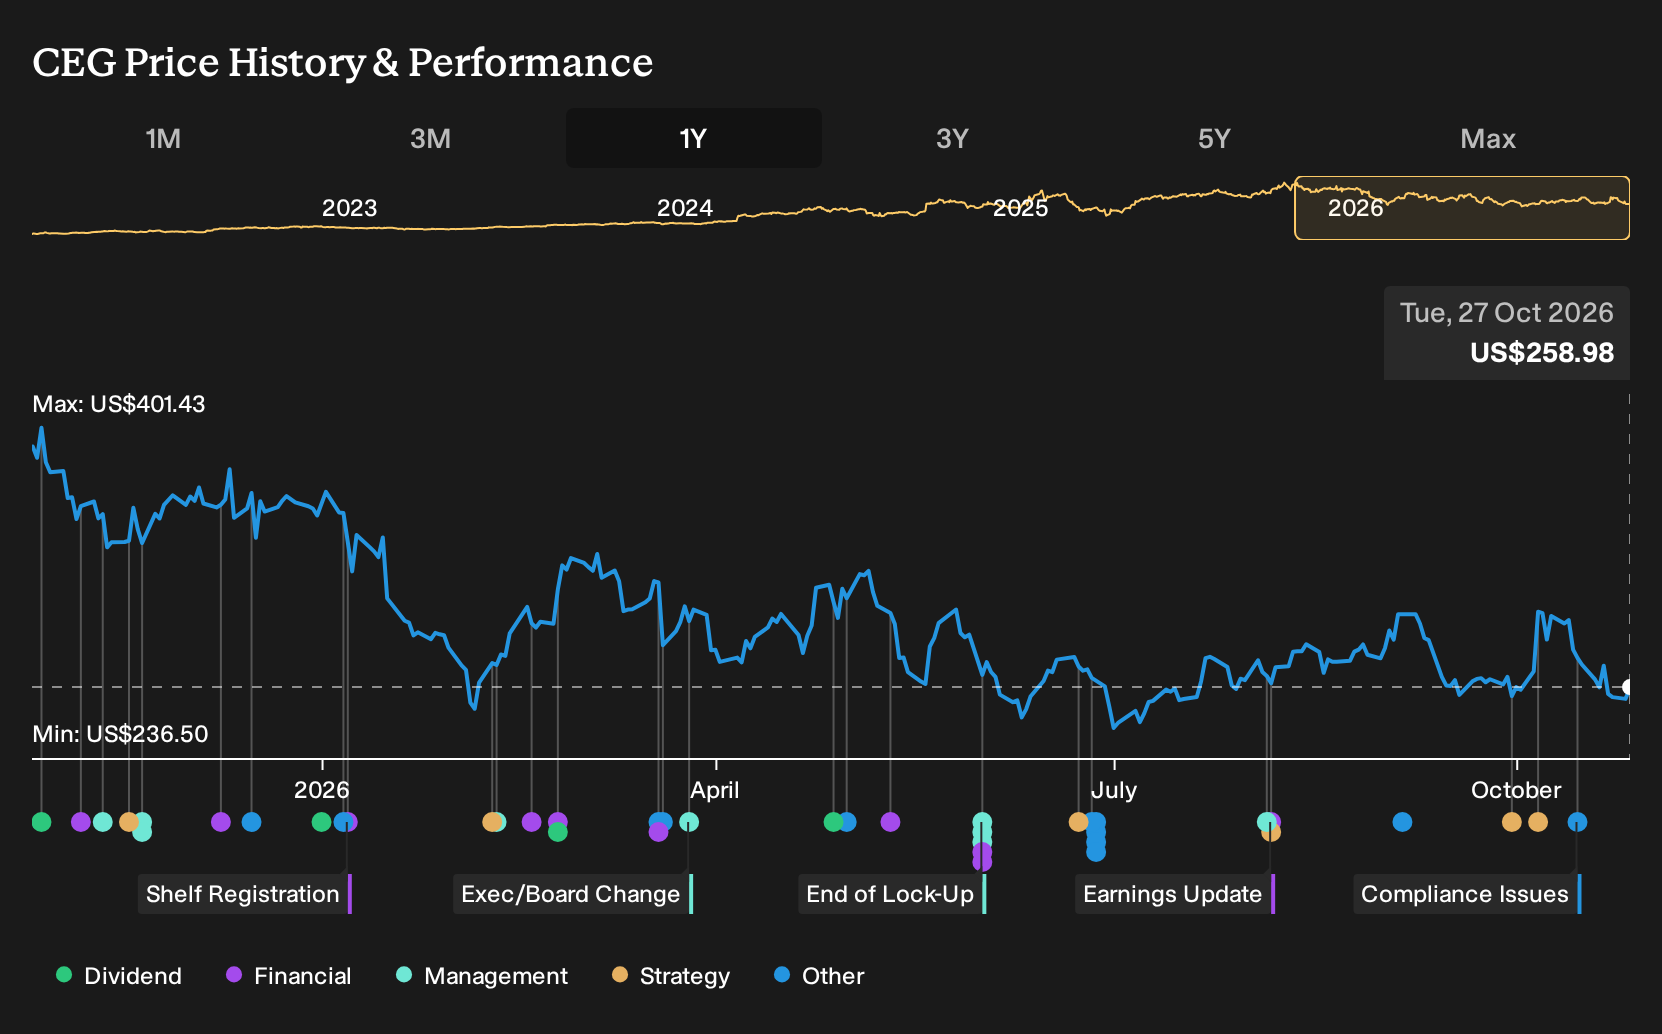Click the July axis label
The image size is (1662, 1034).
pyautogui.click(x=1114, y=790)
